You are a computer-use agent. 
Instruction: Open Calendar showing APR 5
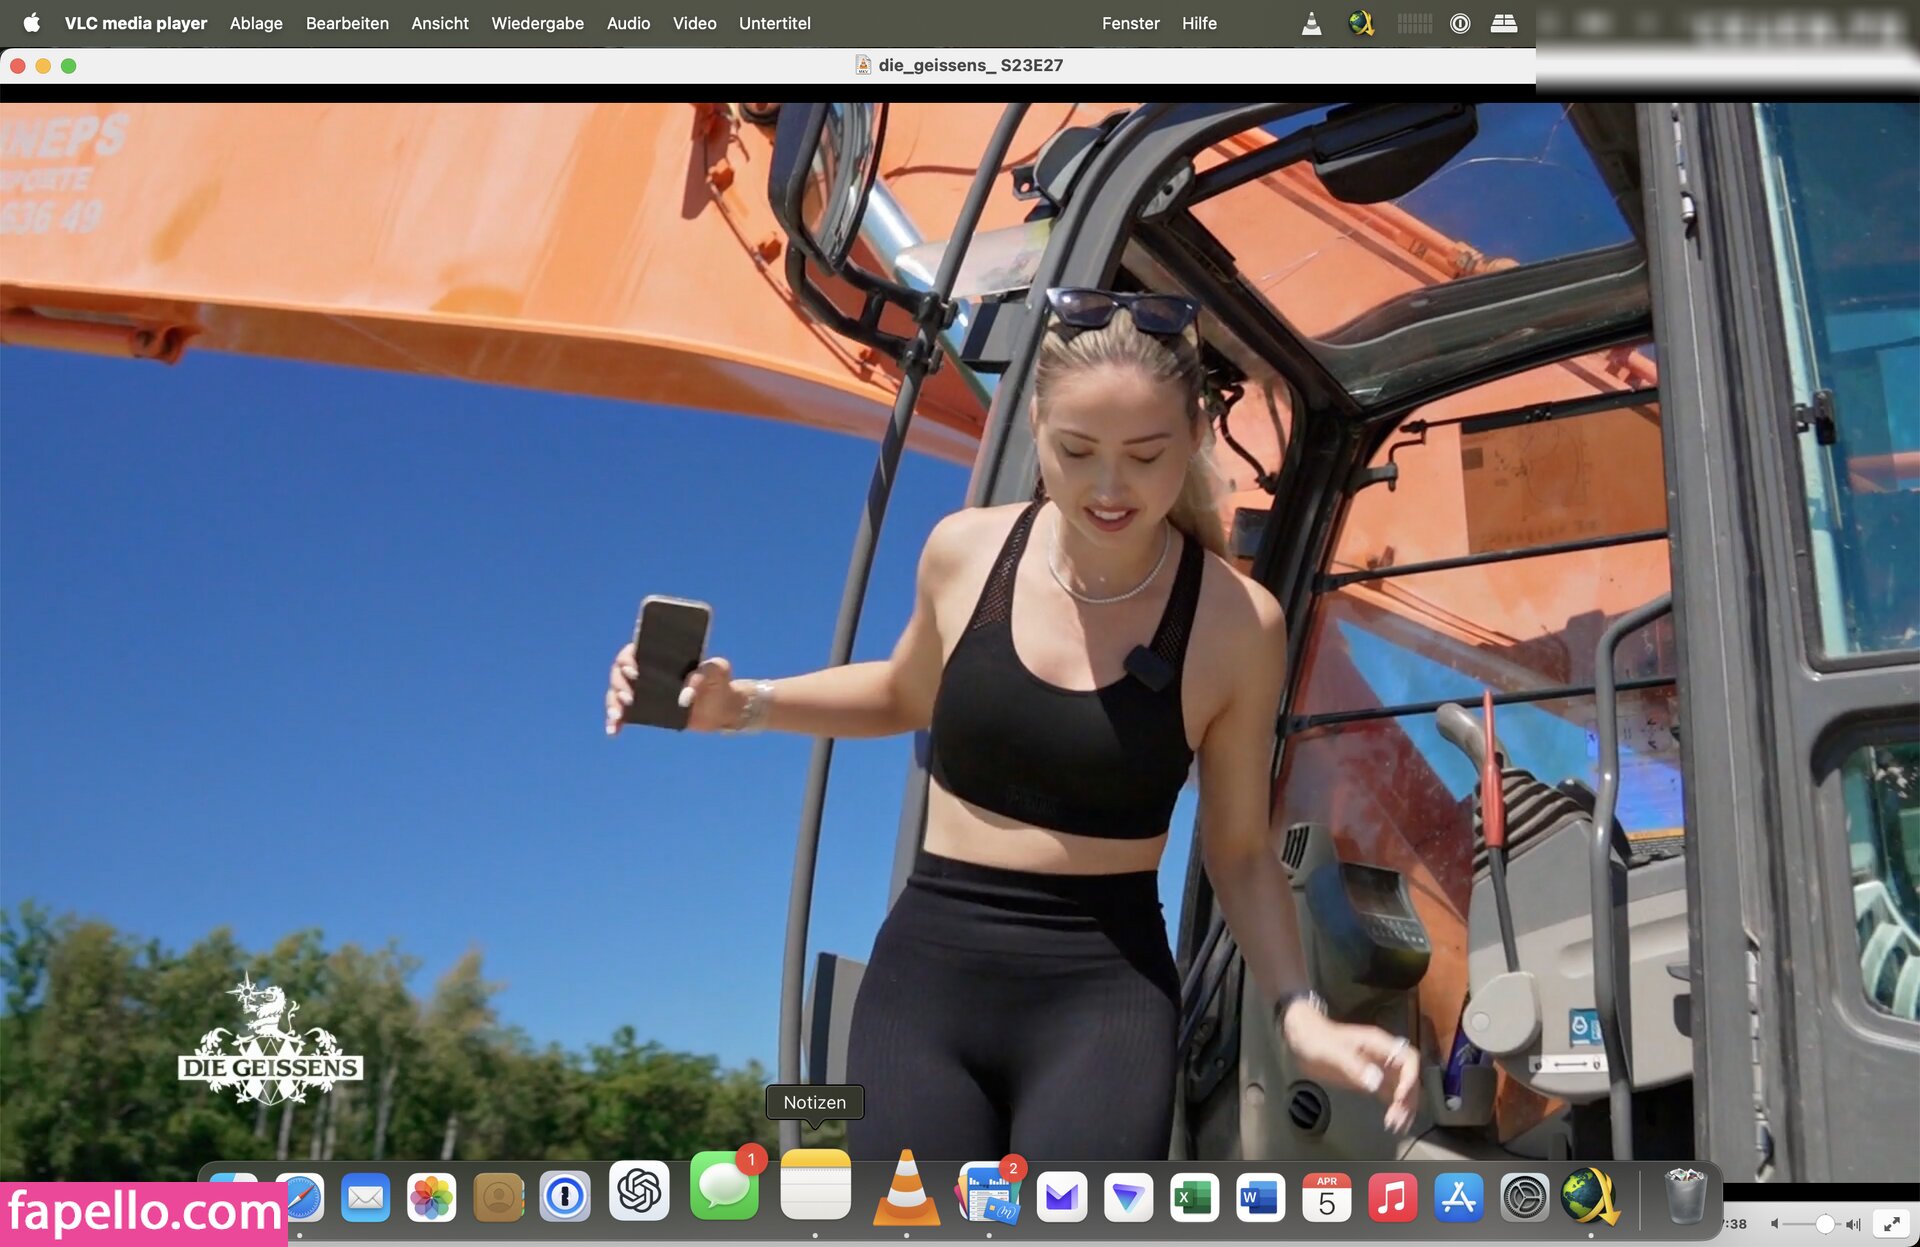(1326, 1197)
